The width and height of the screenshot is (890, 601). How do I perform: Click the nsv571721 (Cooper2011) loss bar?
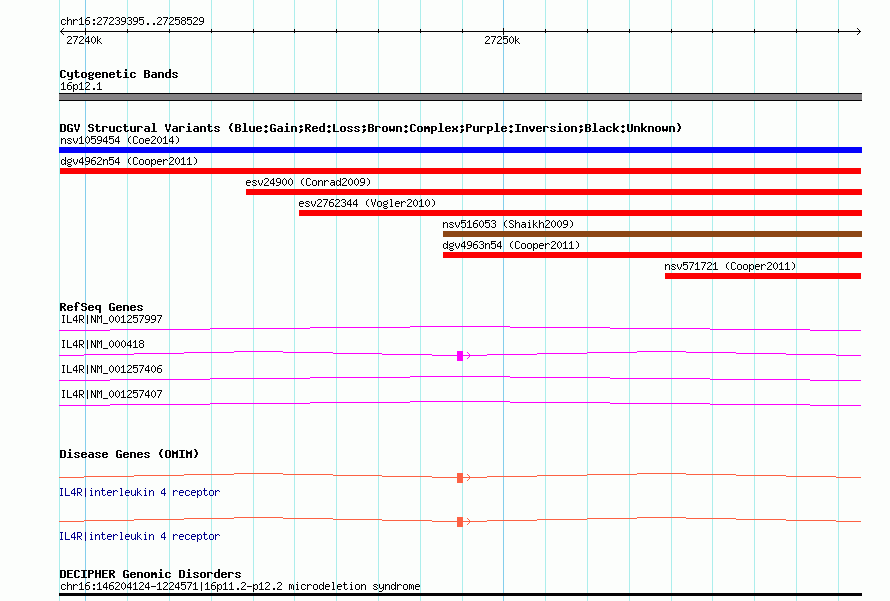pyautogui.click(x=763, y=276)
